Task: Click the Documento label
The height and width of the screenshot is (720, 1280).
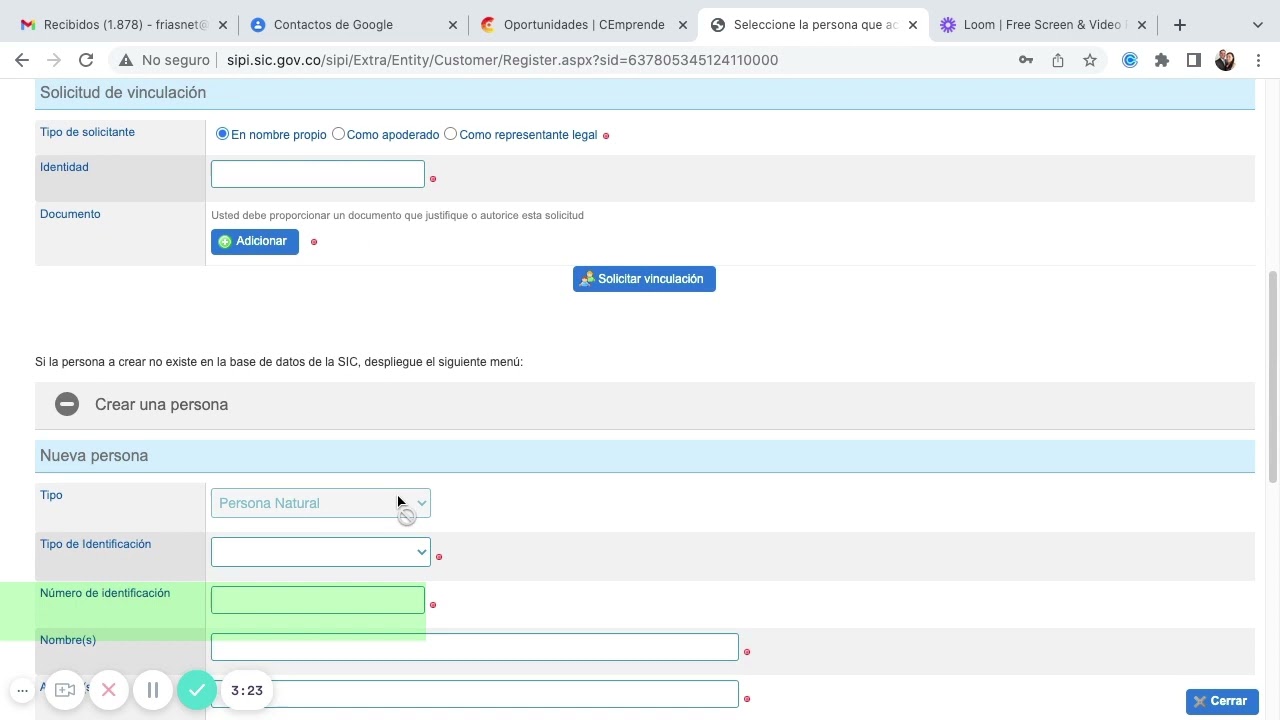Action: (70, 214)
